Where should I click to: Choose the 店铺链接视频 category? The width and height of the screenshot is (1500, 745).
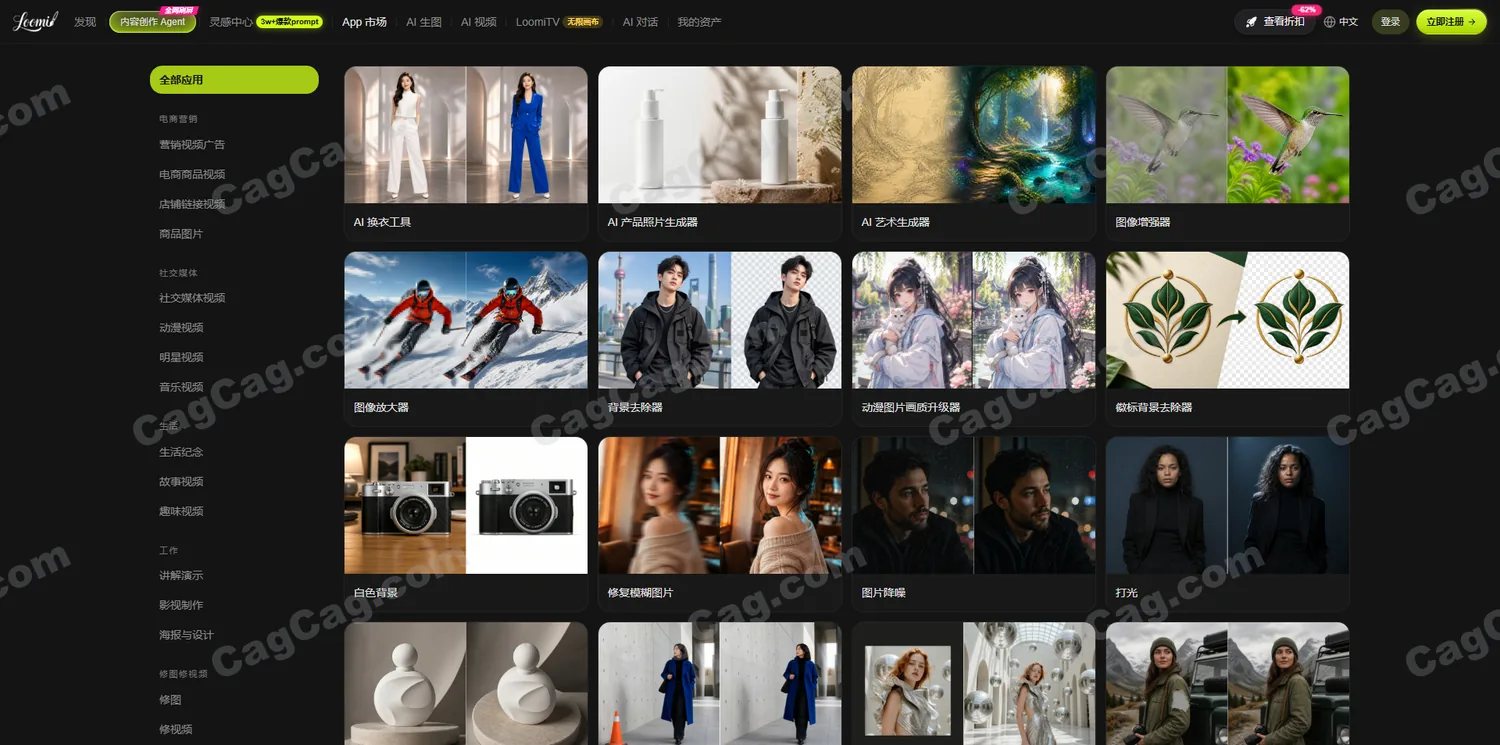(192, 204)
